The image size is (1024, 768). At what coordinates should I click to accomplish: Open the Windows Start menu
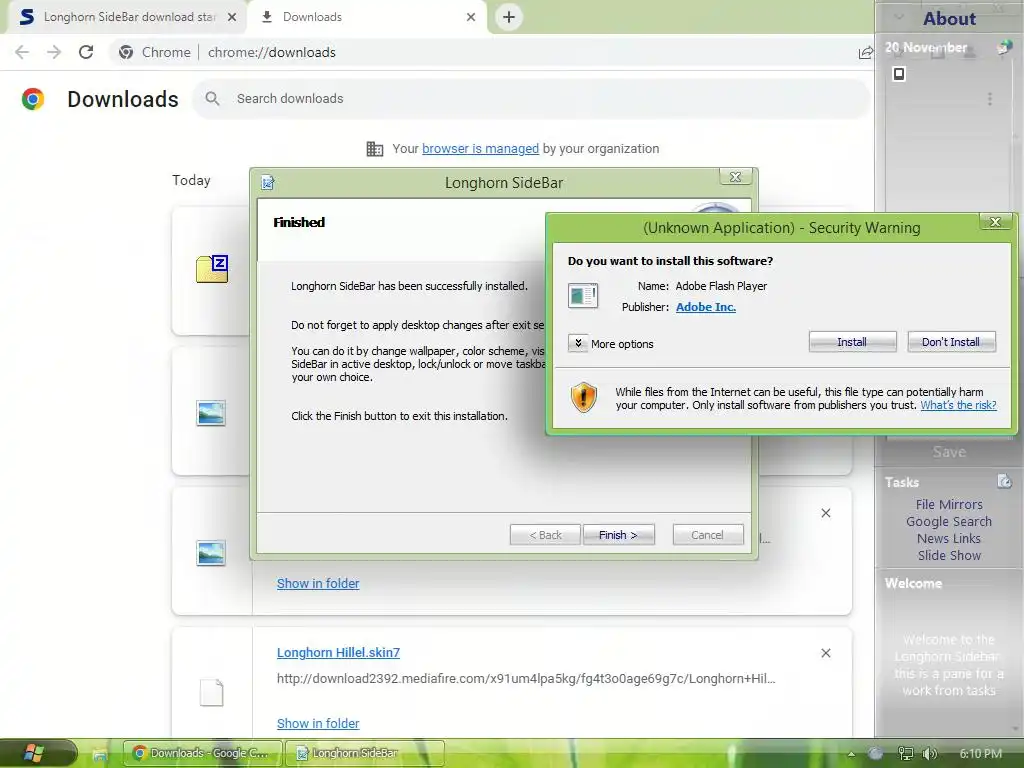point(34,753)
